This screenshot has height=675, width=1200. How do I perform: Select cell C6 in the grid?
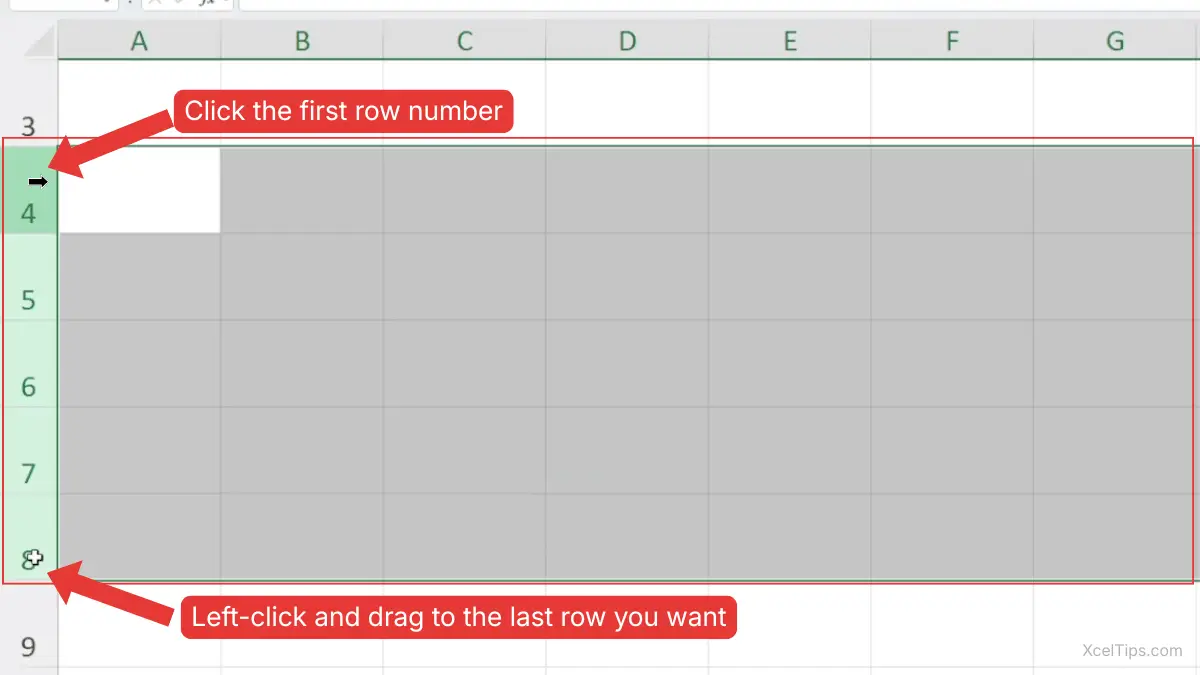pyautogui.click(x=464, y=364)
